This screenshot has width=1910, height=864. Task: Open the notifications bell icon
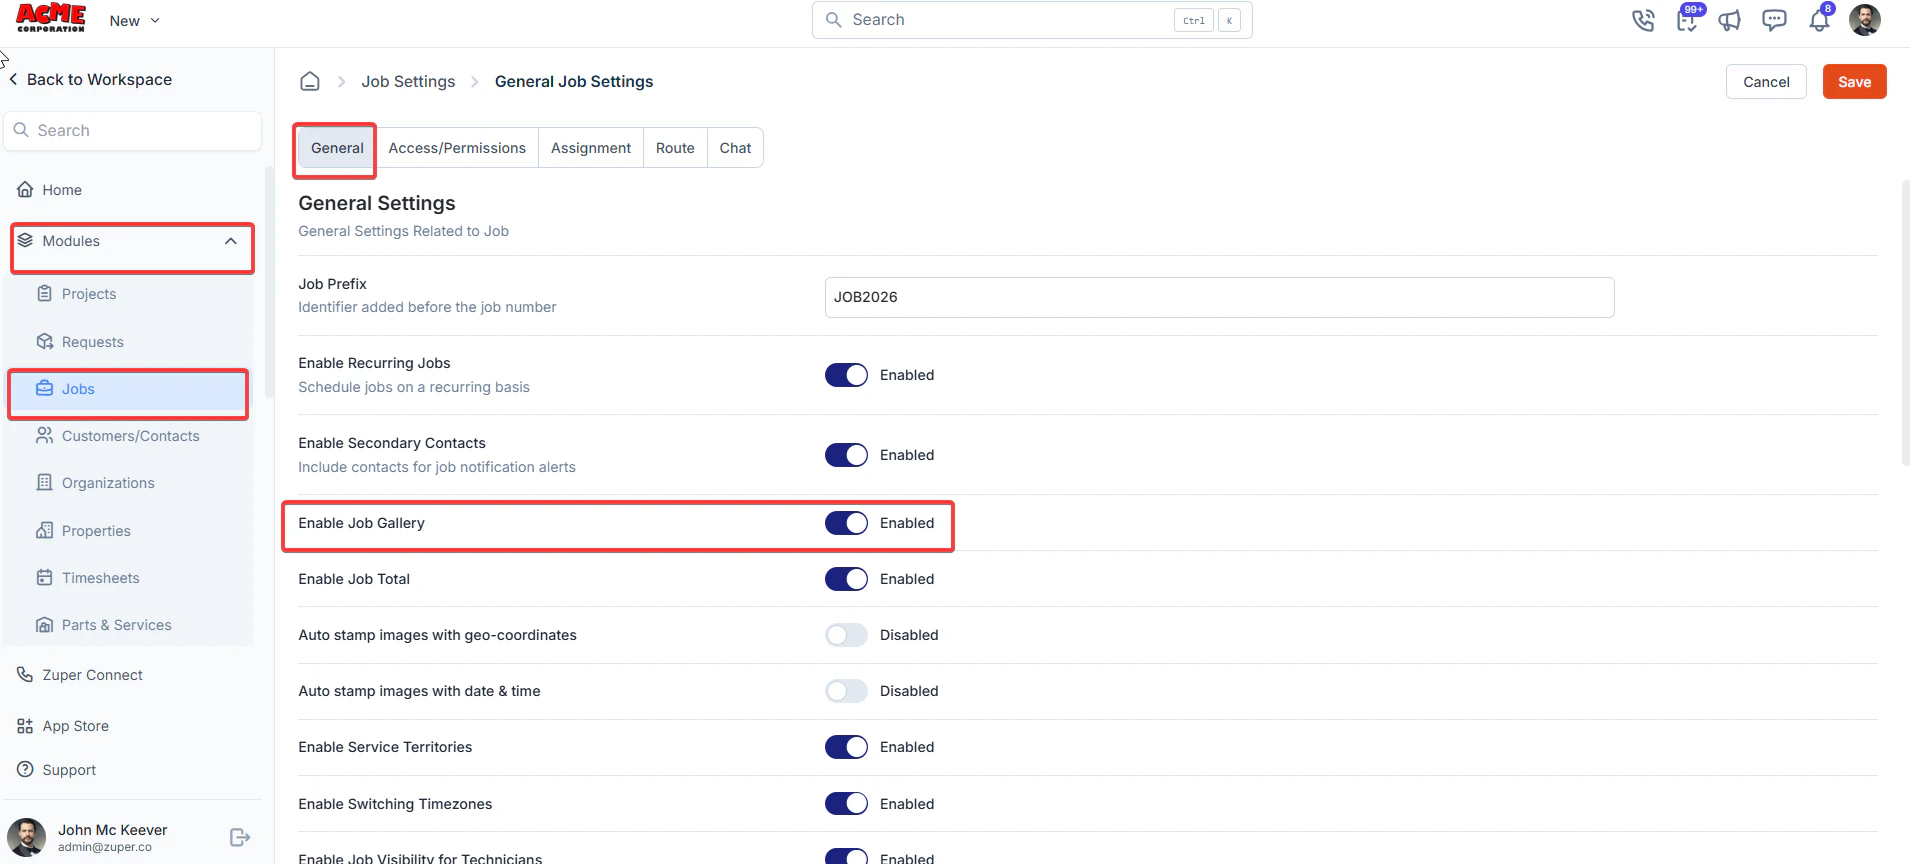point(1819,20)
